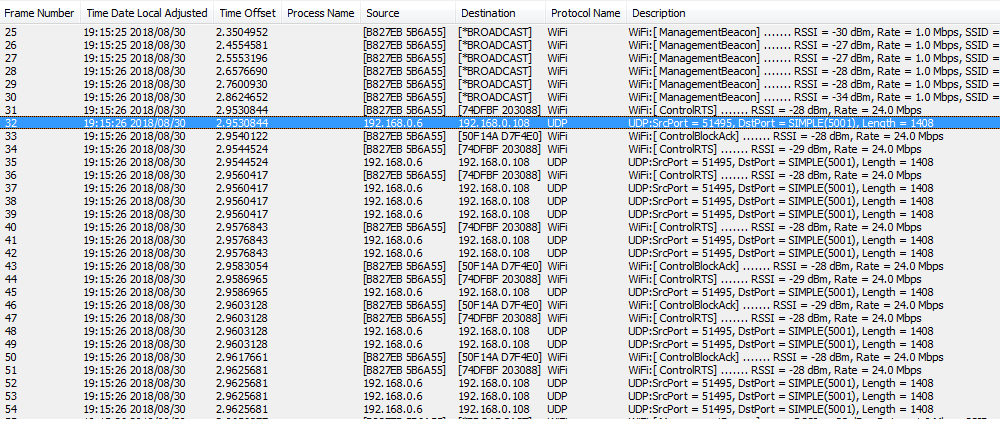
Task: Click the Time Date Local Adjusted column header
Action: pyautogui.click(x=146, y=13)
